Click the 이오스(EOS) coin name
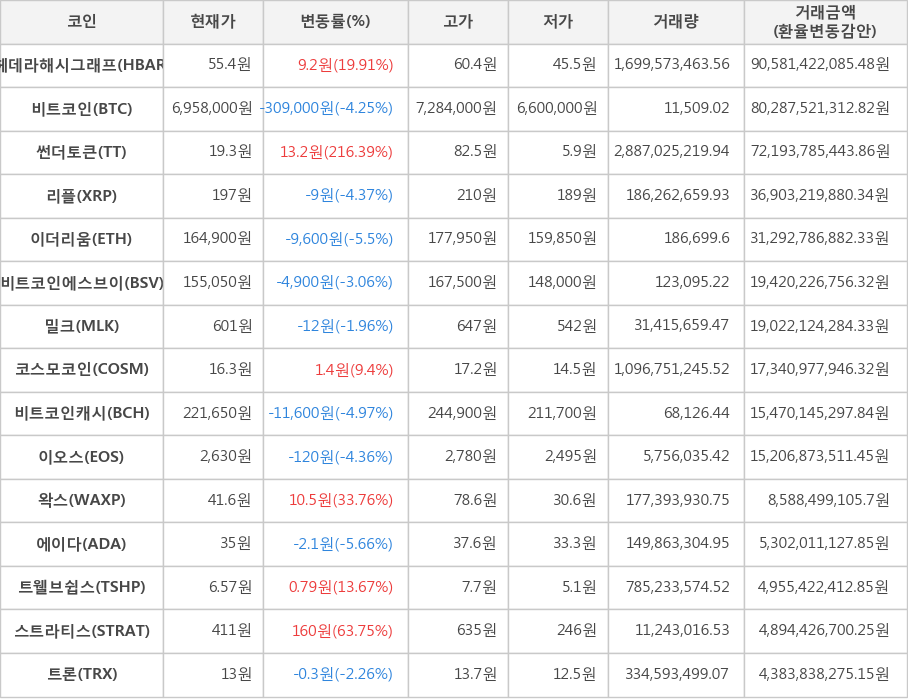This screenshot has height=700, width=908. pyautogui.click(x=82, y=456)
